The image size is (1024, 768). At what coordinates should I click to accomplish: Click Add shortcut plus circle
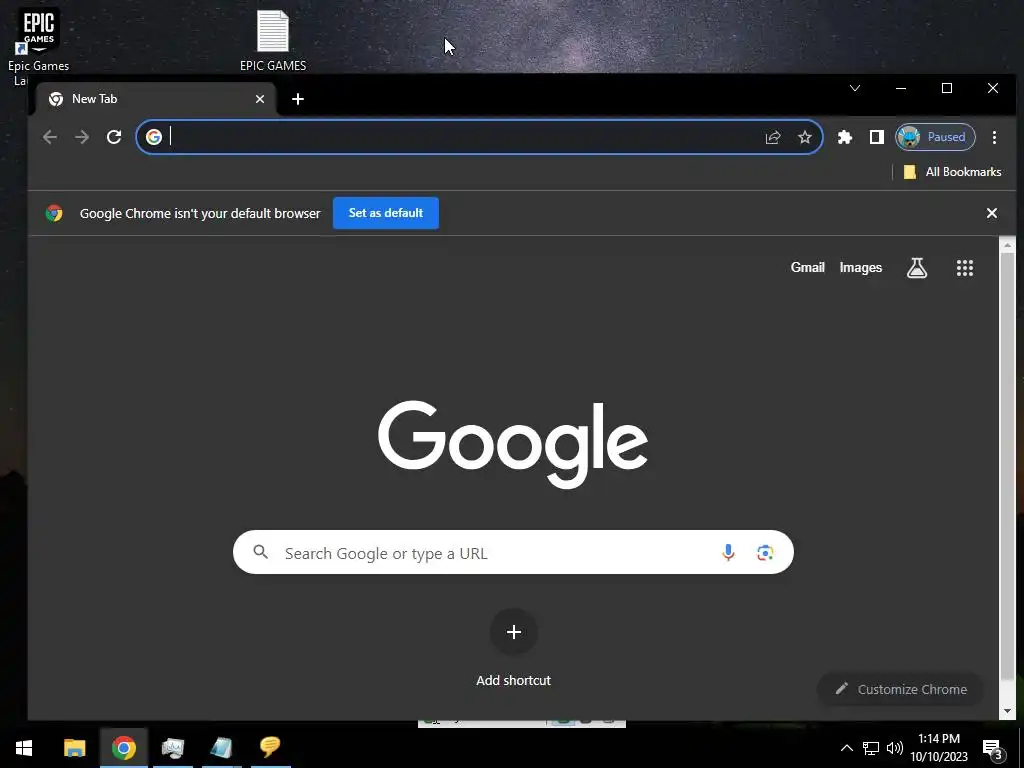pyautogui.click(x=514, y=632)
